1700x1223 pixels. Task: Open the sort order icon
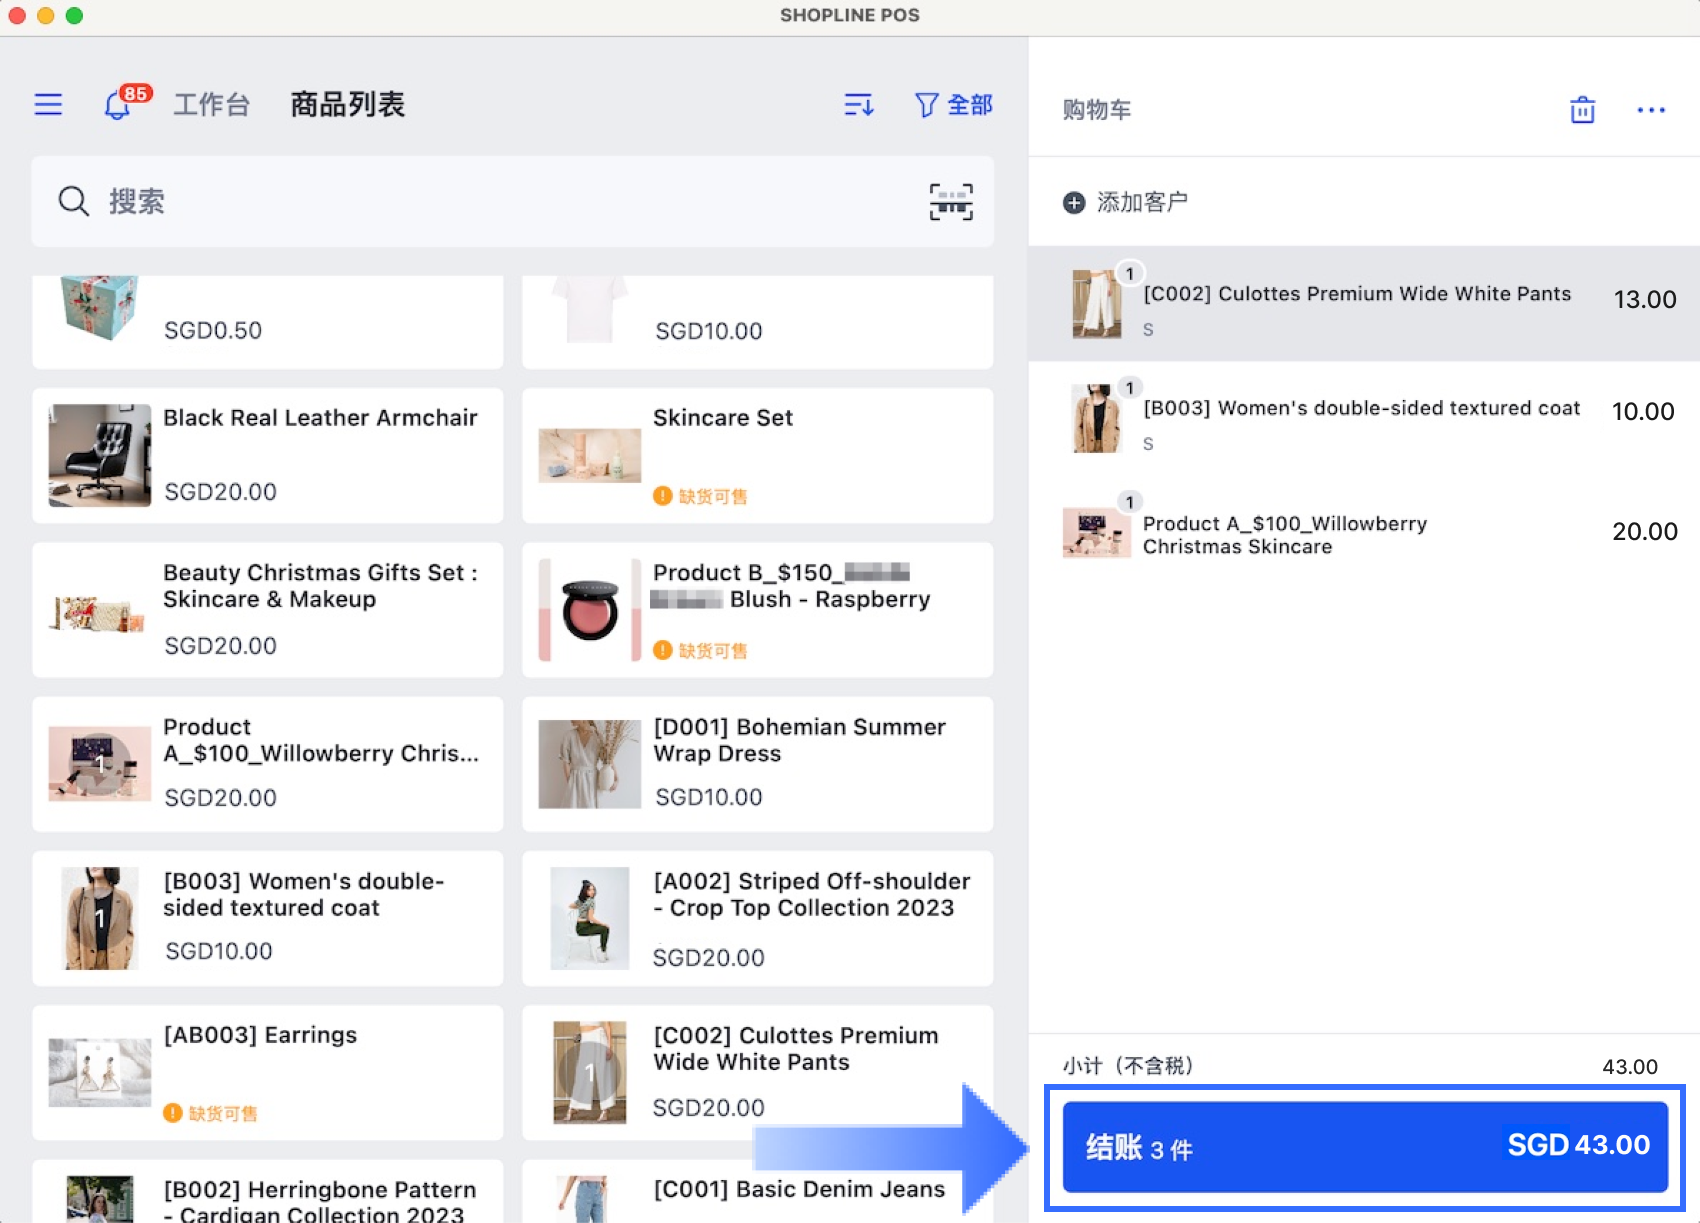click(859, 104)
